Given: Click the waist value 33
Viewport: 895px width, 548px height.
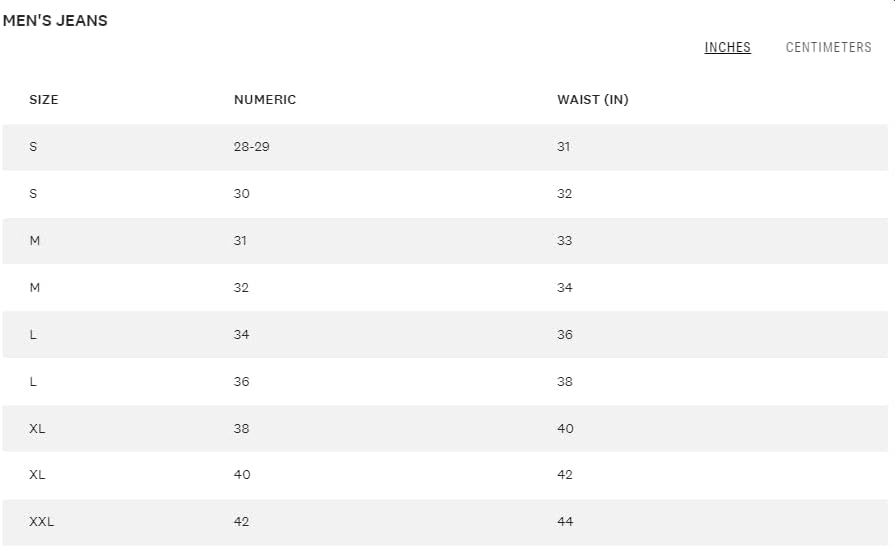Looking at the screenshot, I should click(x=565, y=241).
